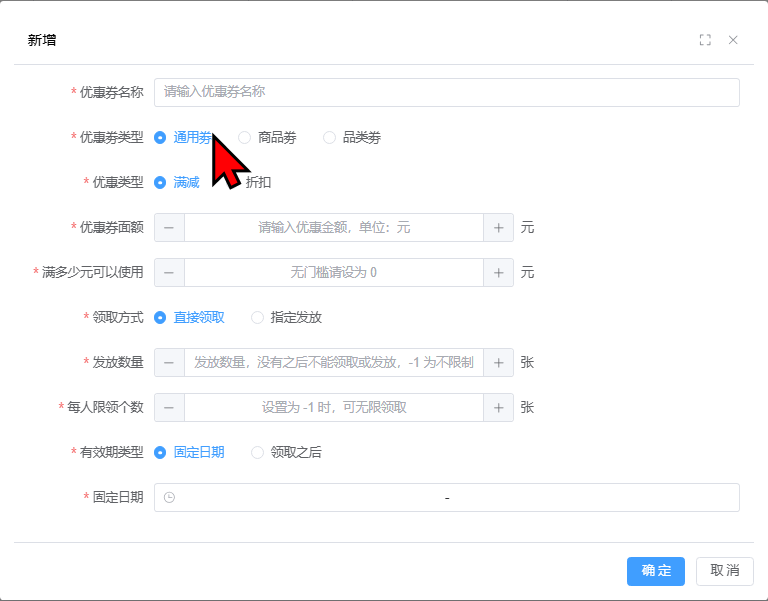Select 领取之后 validity type
The width and height of the screenshot is (768, 601).
[x=286, y=453]
